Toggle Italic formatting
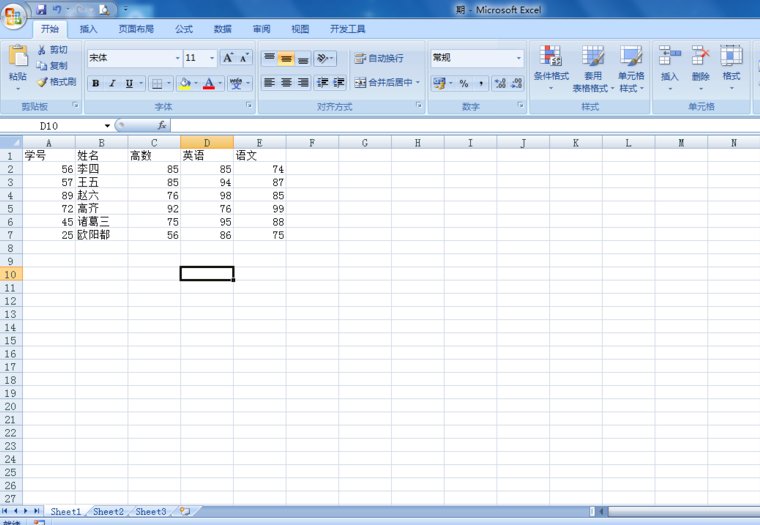Image resolution: width=760 pixels, height=525 pixels. (112, 83)
